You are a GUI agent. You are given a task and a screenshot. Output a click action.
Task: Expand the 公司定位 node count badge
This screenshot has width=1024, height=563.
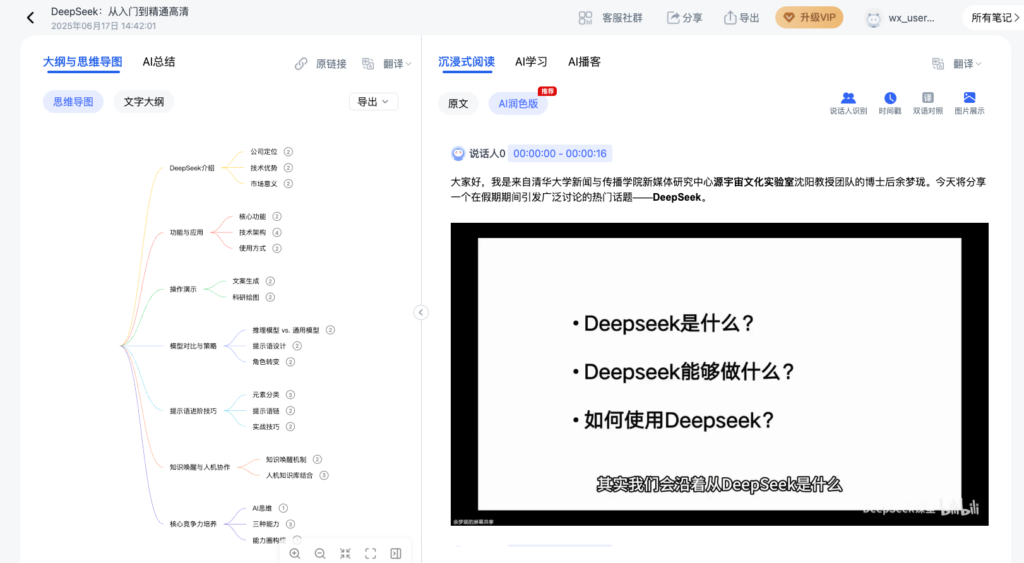point(288,152)
